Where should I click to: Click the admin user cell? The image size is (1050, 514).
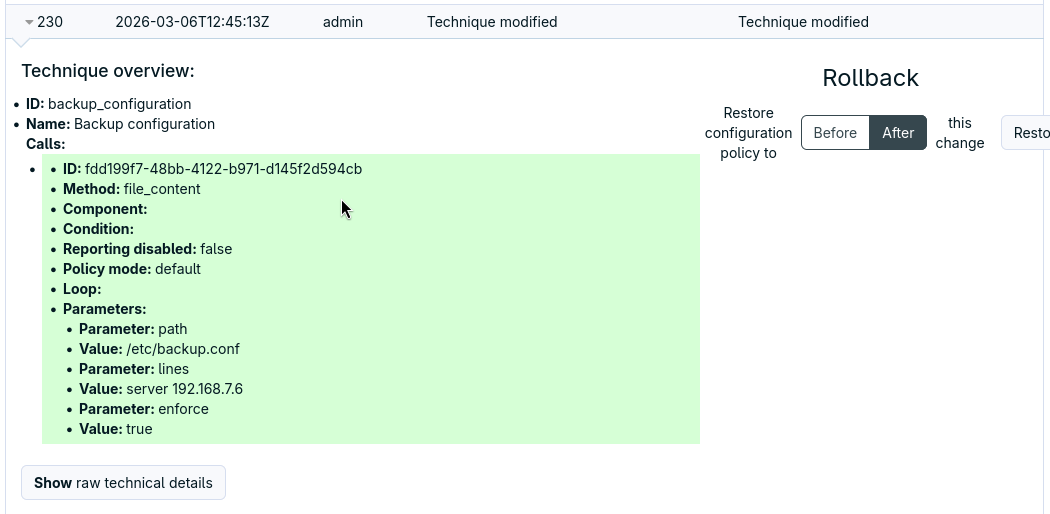pyautogui.click(x=343, y=22)
